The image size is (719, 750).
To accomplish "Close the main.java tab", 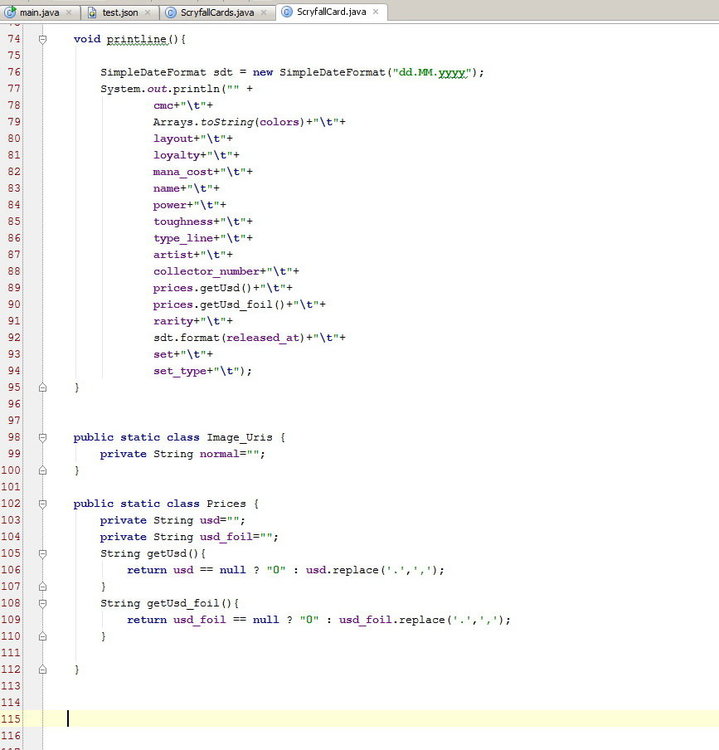I will [68, 12].
